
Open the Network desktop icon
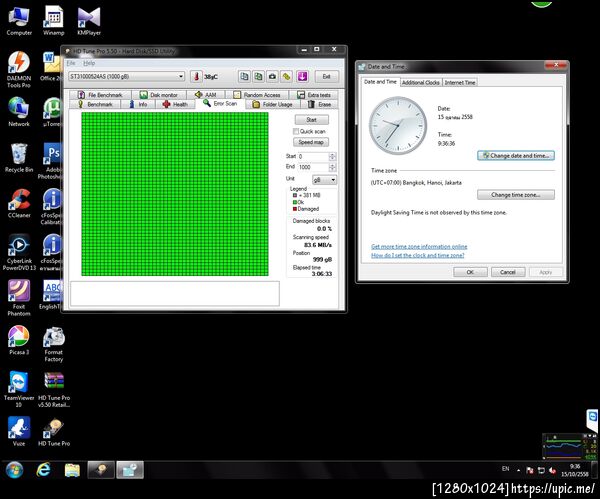(x=19, y=112)
